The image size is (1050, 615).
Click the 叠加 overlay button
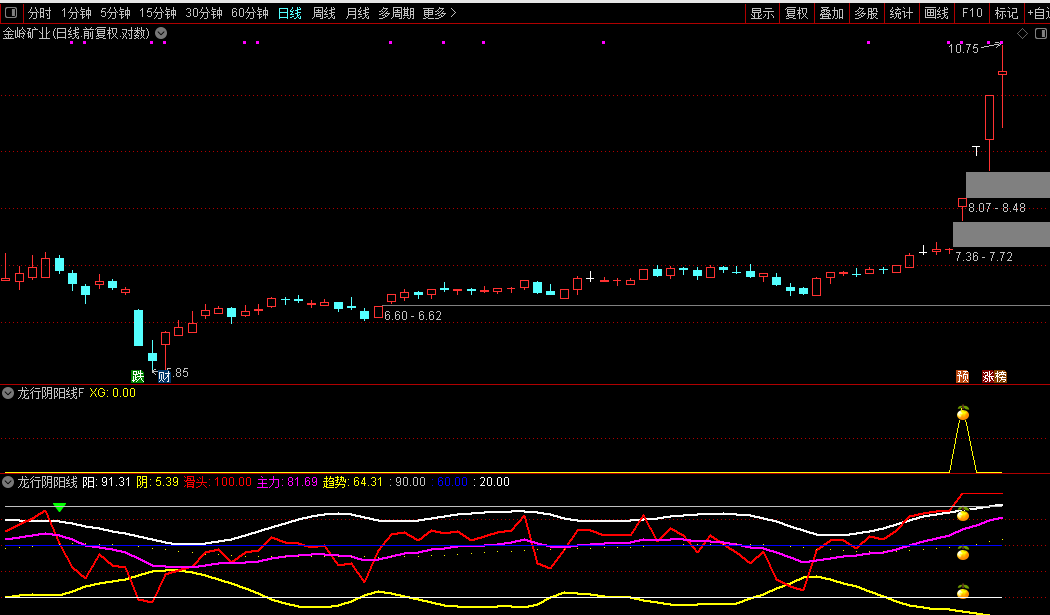832,13
